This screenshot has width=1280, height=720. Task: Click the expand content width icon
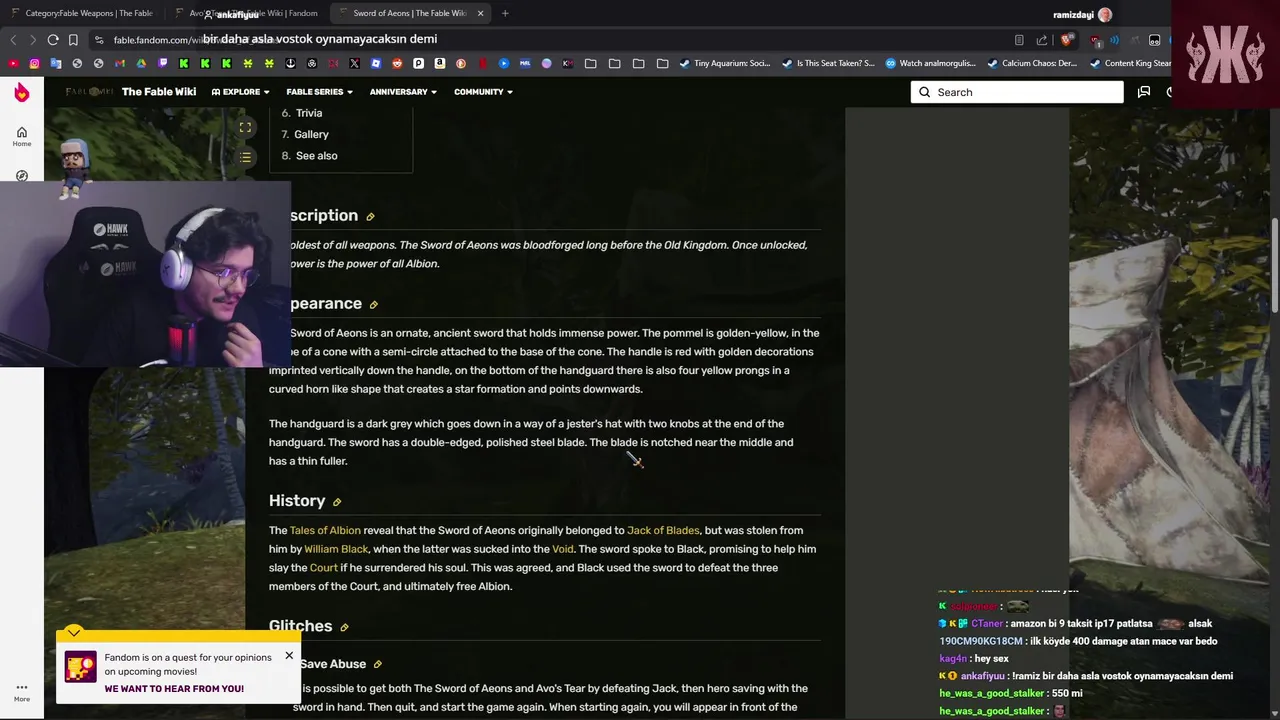245,127
